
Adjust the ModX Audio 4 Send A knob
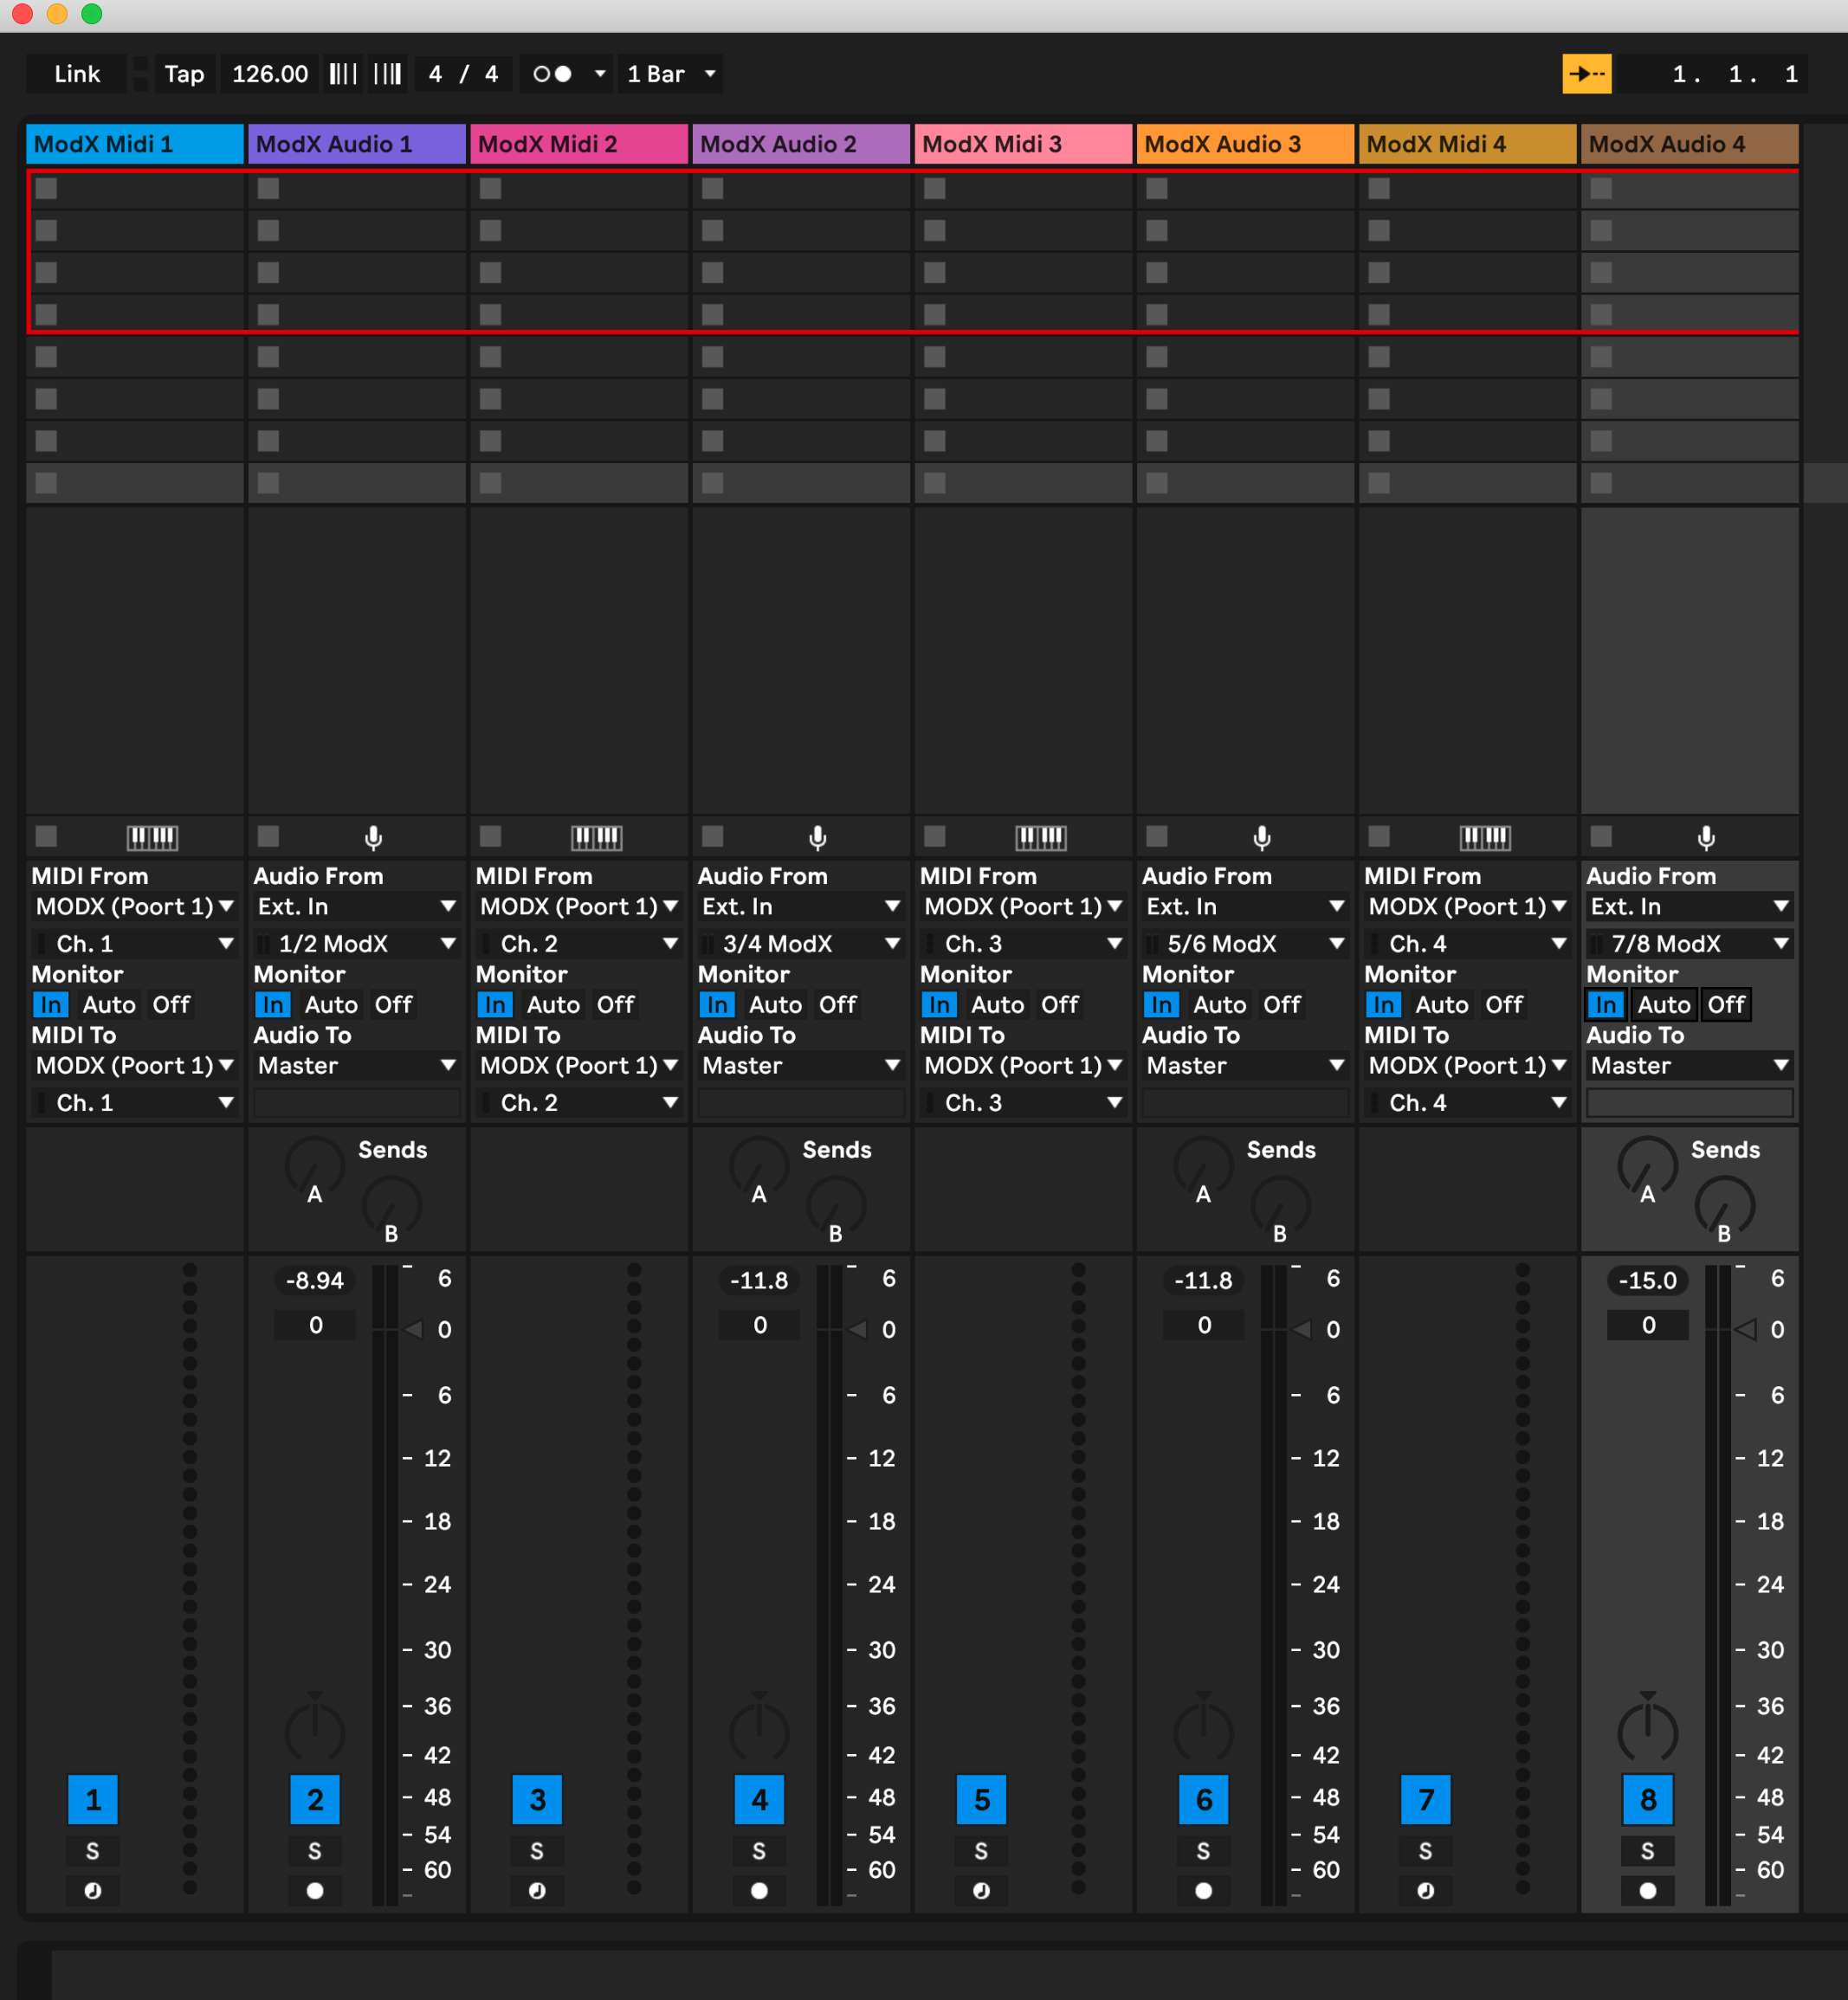coord(1647,1165)
